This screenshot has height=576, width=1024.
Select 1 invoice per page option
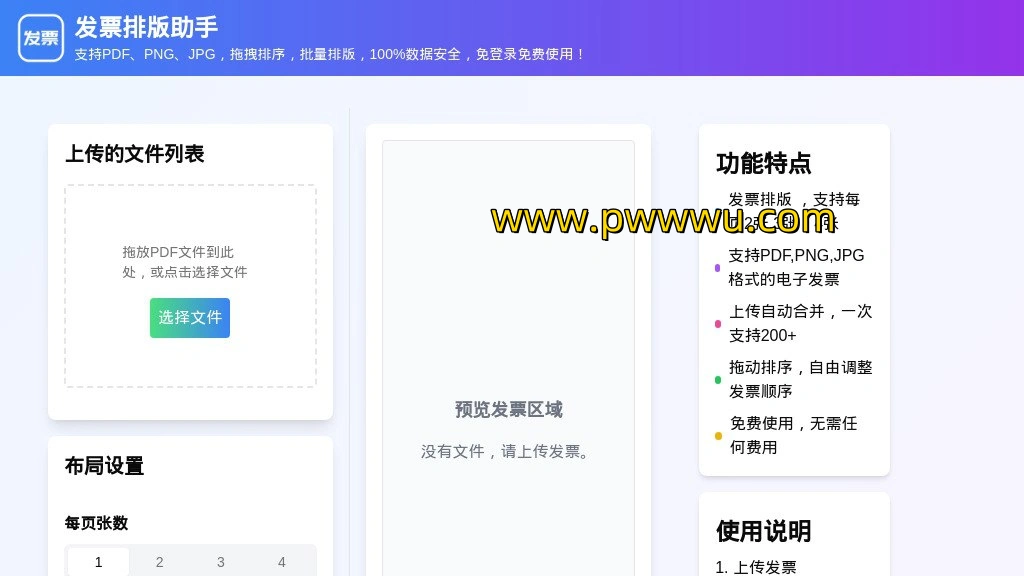click(x=98, y=562)
